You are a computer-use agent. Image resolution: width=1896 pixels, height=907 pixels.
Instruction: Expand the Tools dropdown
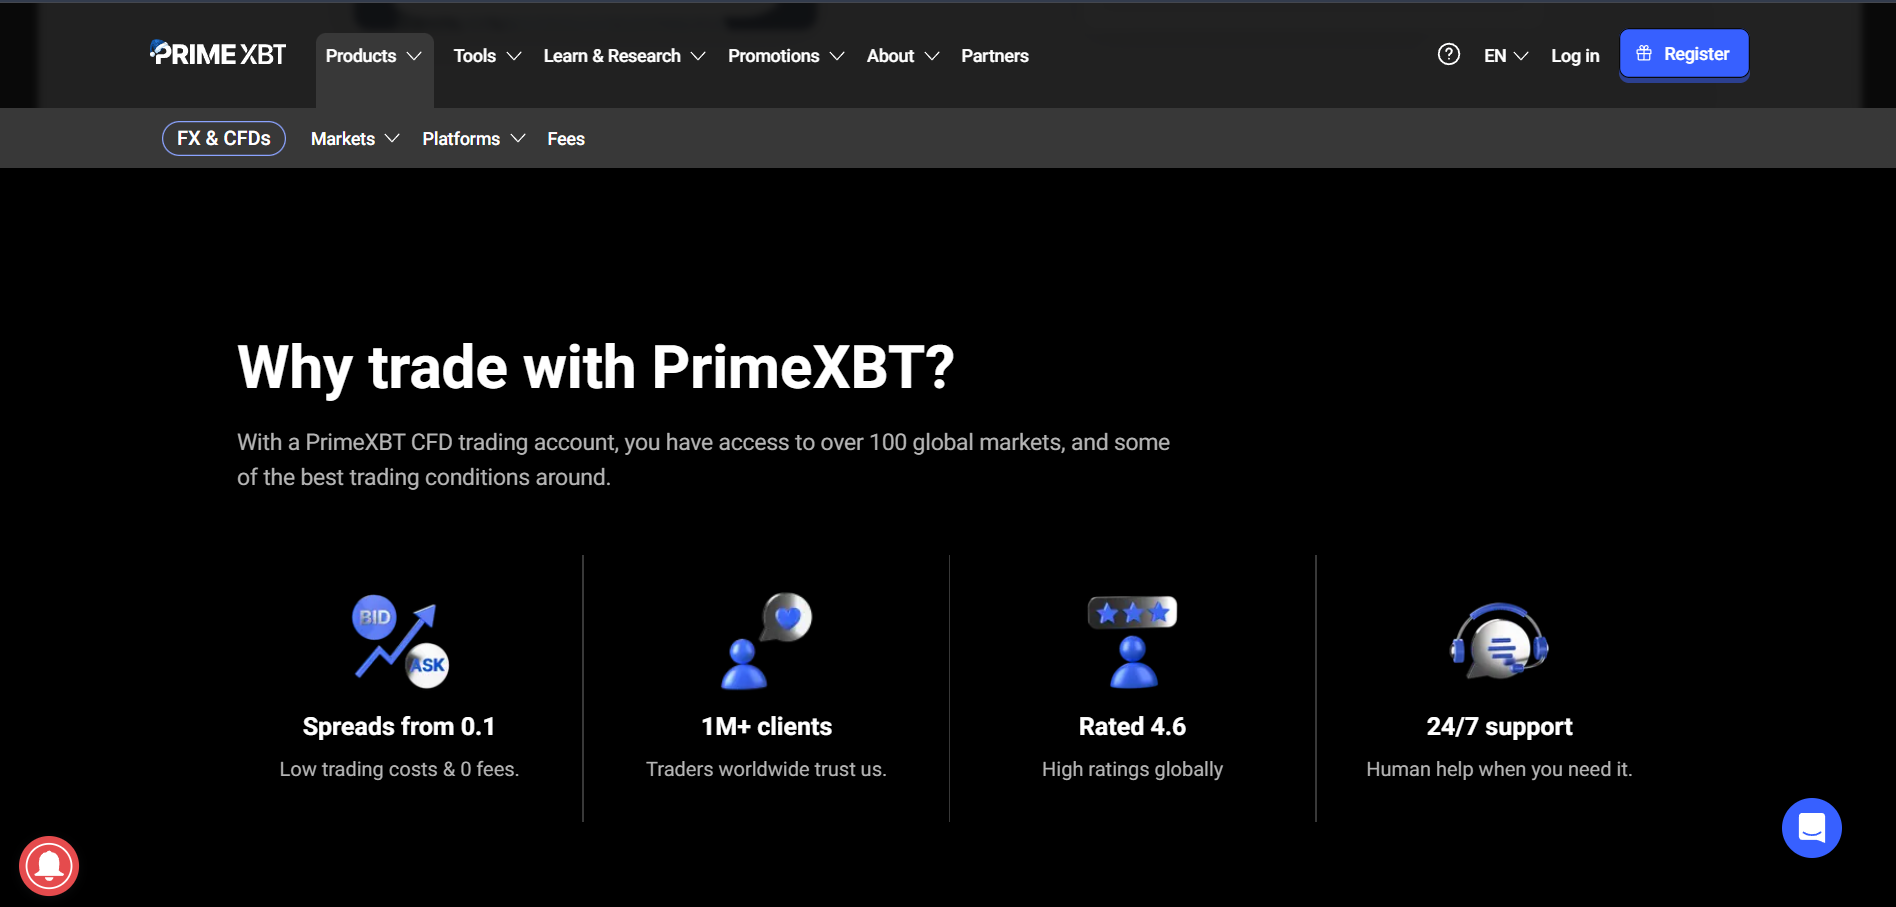(487, 56)
